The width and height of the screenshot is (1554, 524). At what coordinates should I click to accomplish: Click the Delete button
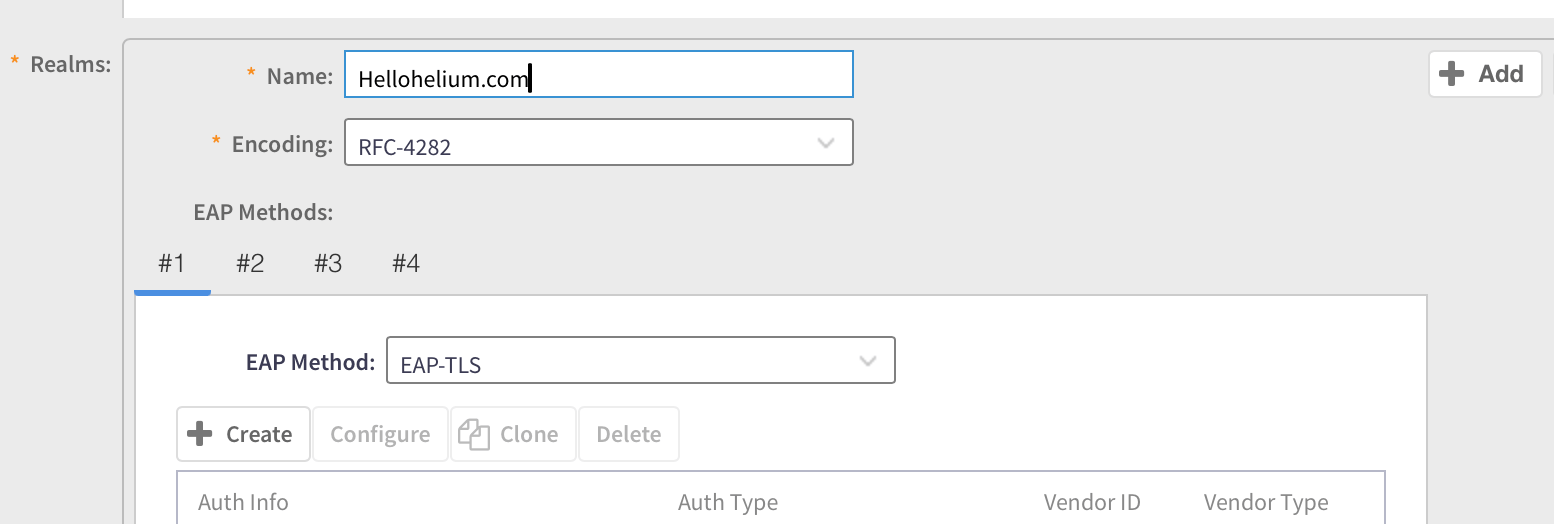pyautogui.click(x=628, y=434)
